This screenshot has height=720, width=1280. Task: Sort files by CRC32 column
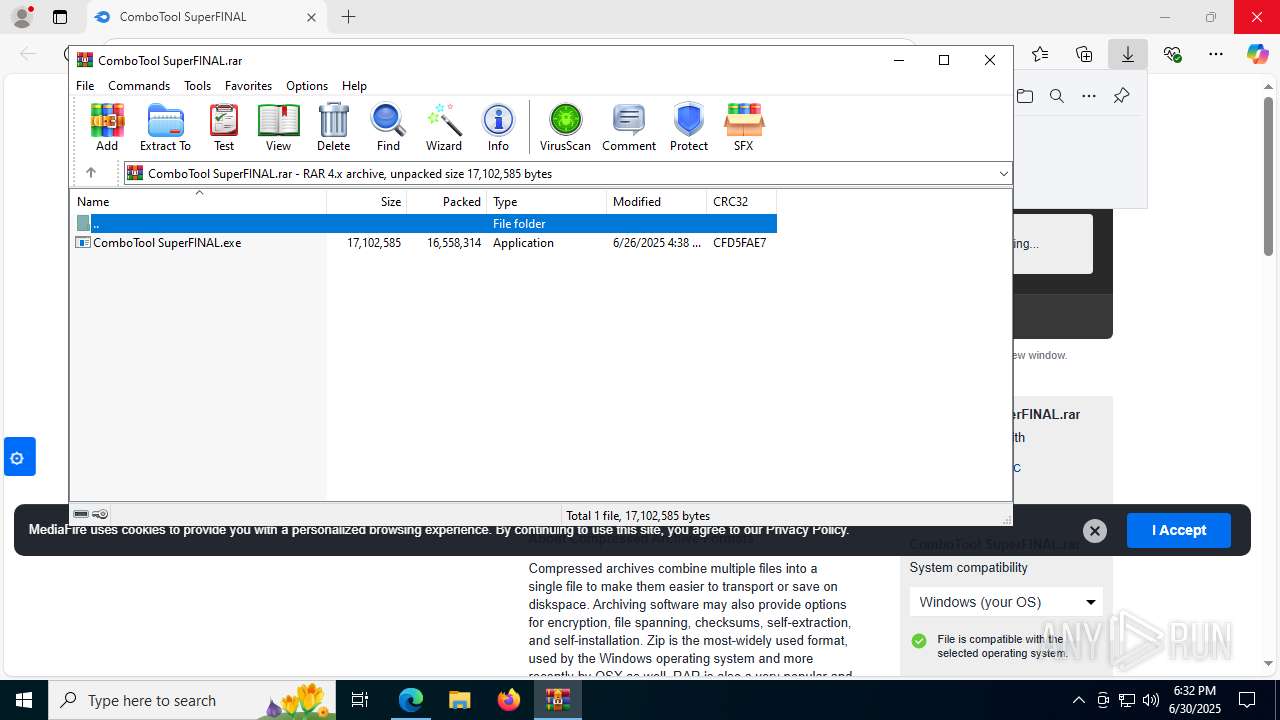(742, 201)
